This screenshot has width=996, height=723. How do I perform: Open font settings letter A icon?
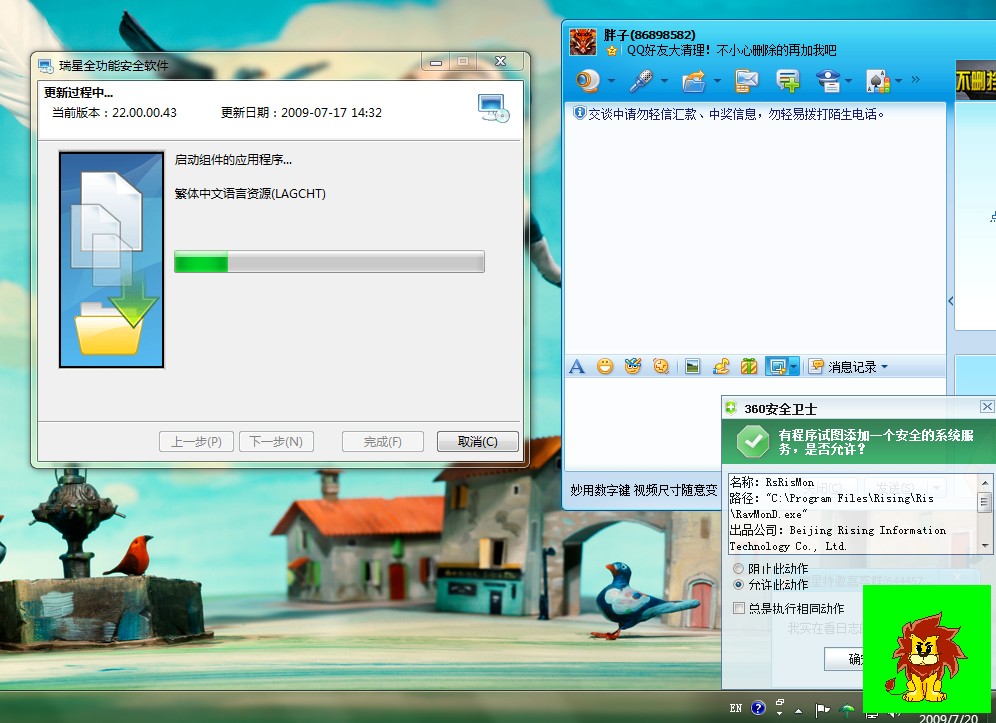[x=577, y=367]
